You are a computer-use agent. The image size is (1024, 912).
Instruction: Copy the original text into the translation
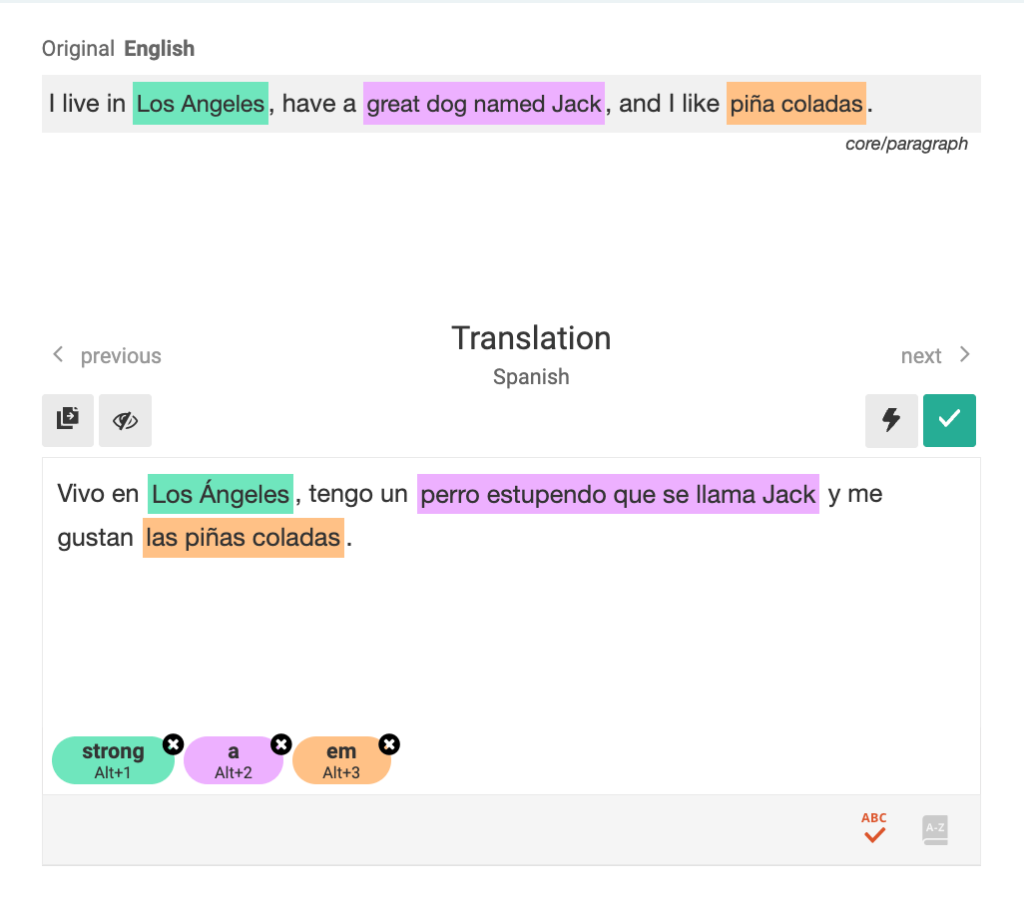tap(67, 420)
